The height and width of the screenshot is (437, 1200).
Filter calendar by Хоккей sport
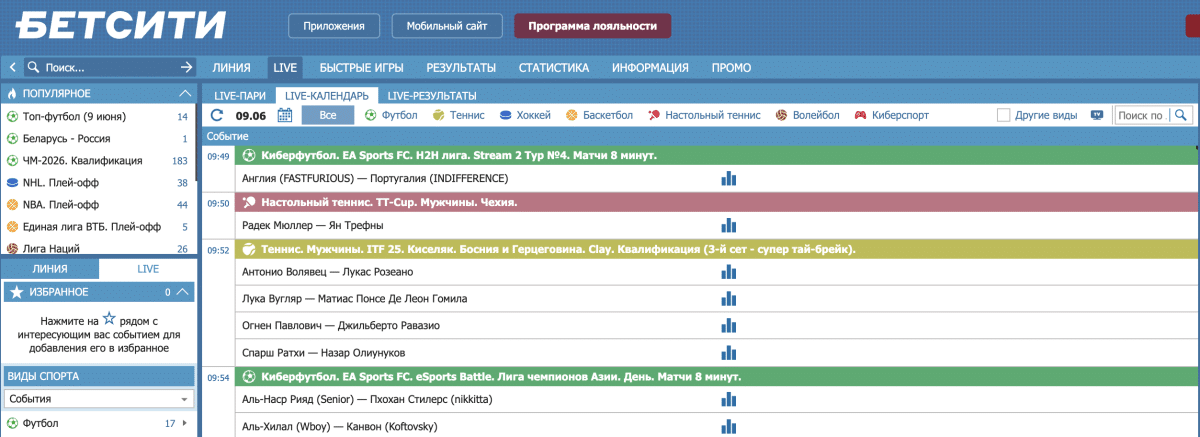tap(525, 115)
